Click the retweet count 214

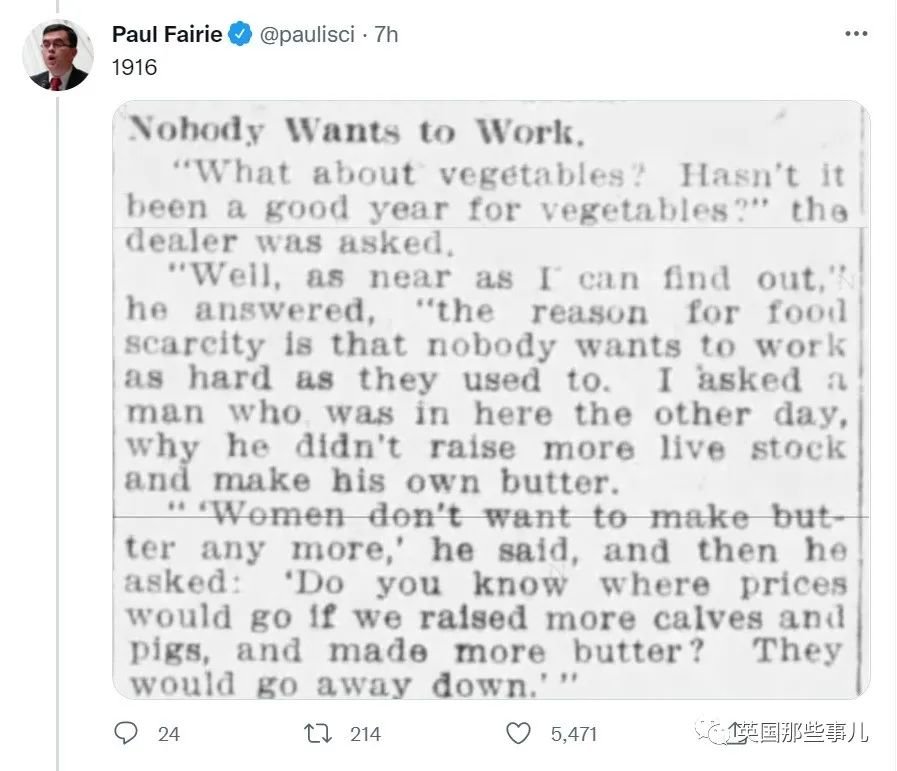[365, 734]
